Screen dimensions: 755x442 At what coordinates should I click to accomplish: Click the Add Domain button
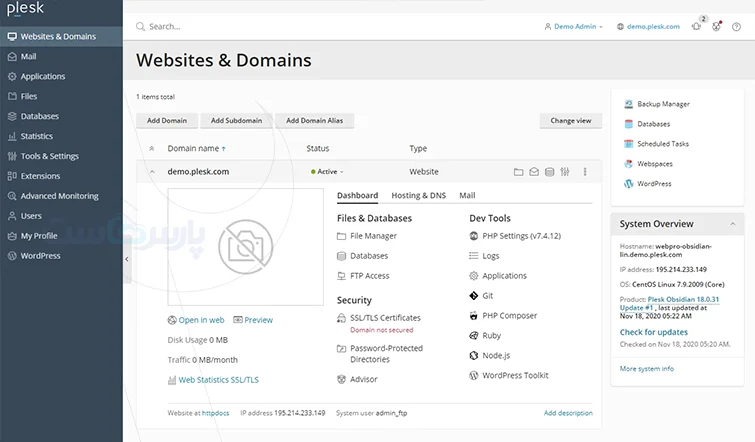click(x=167, y=121)
